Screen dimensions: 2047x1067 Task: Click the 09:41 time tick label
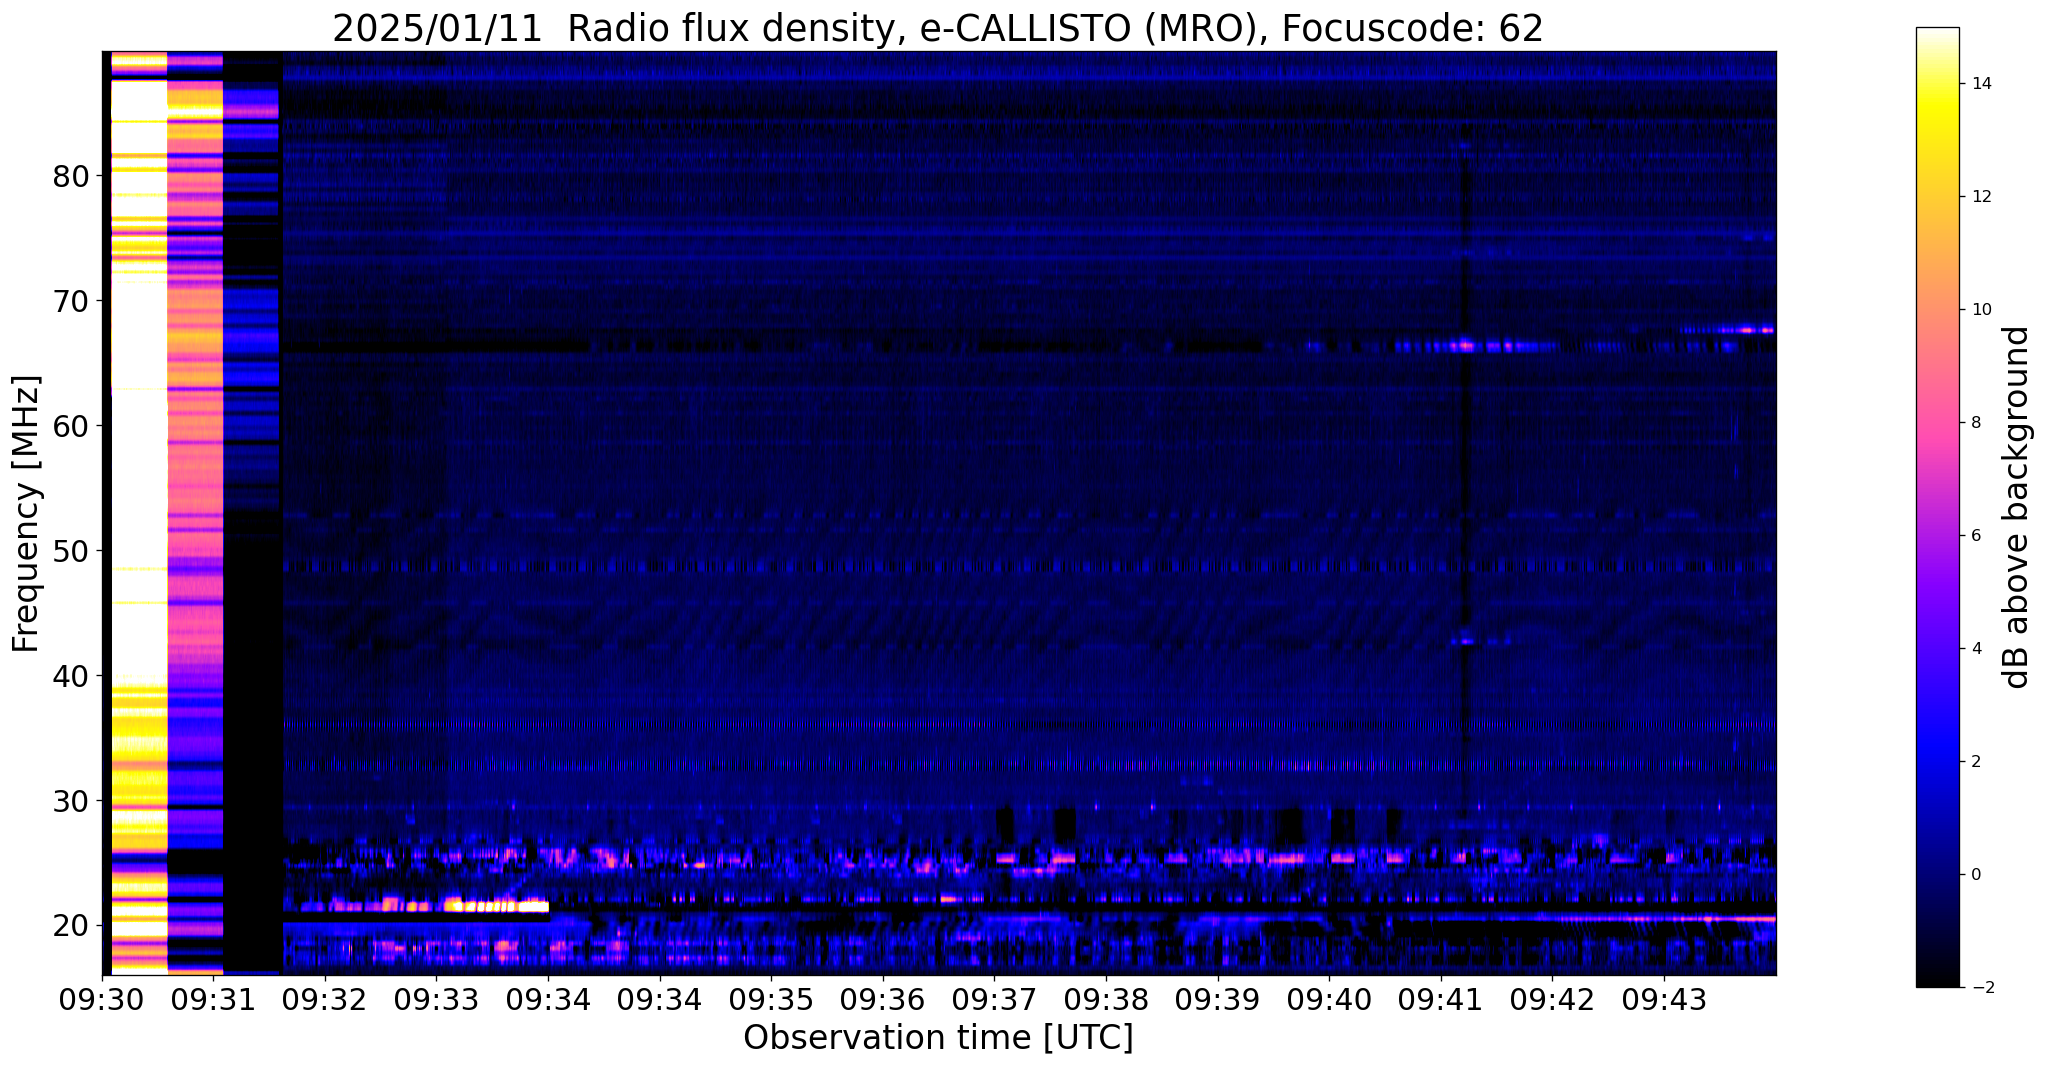(x=1441, y=1000)
